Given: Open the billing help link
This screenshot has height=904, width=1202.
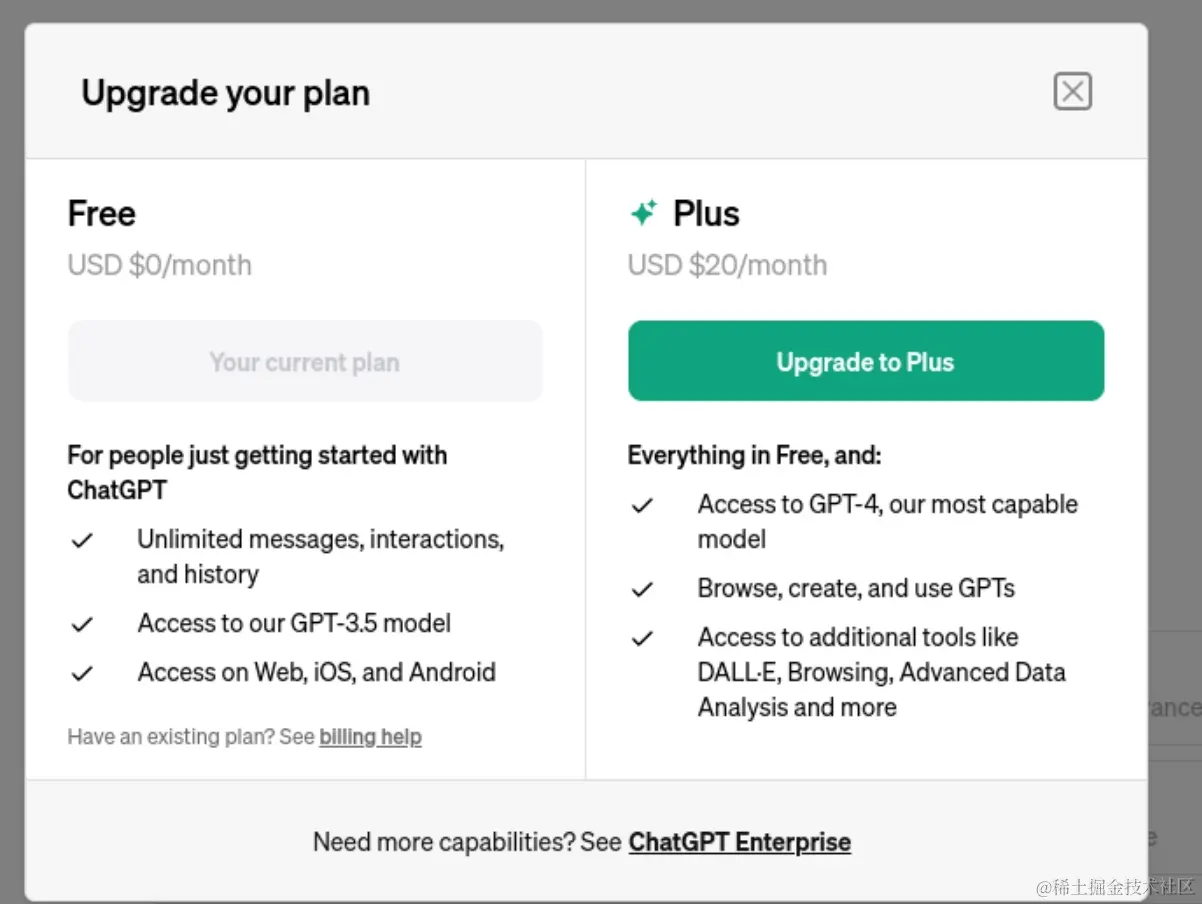Looking at the screenshot, I should tap(370, 737).
